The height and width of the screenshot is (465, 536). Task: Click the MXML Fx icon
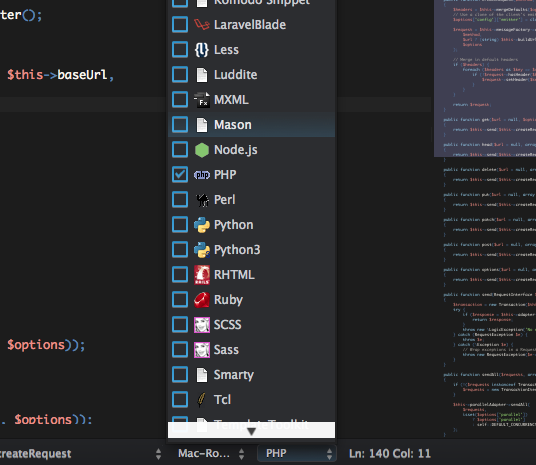pyautogui.click(x=202, y=99)
